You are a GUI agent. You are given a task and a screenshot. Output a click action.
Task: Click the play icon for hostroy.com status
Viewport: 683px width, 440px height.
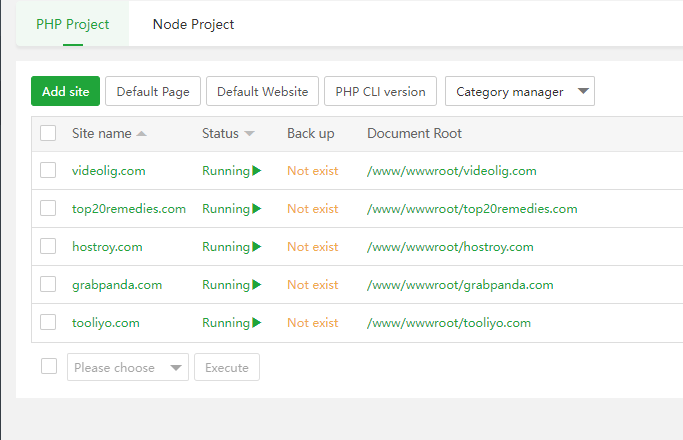[257, 246]
